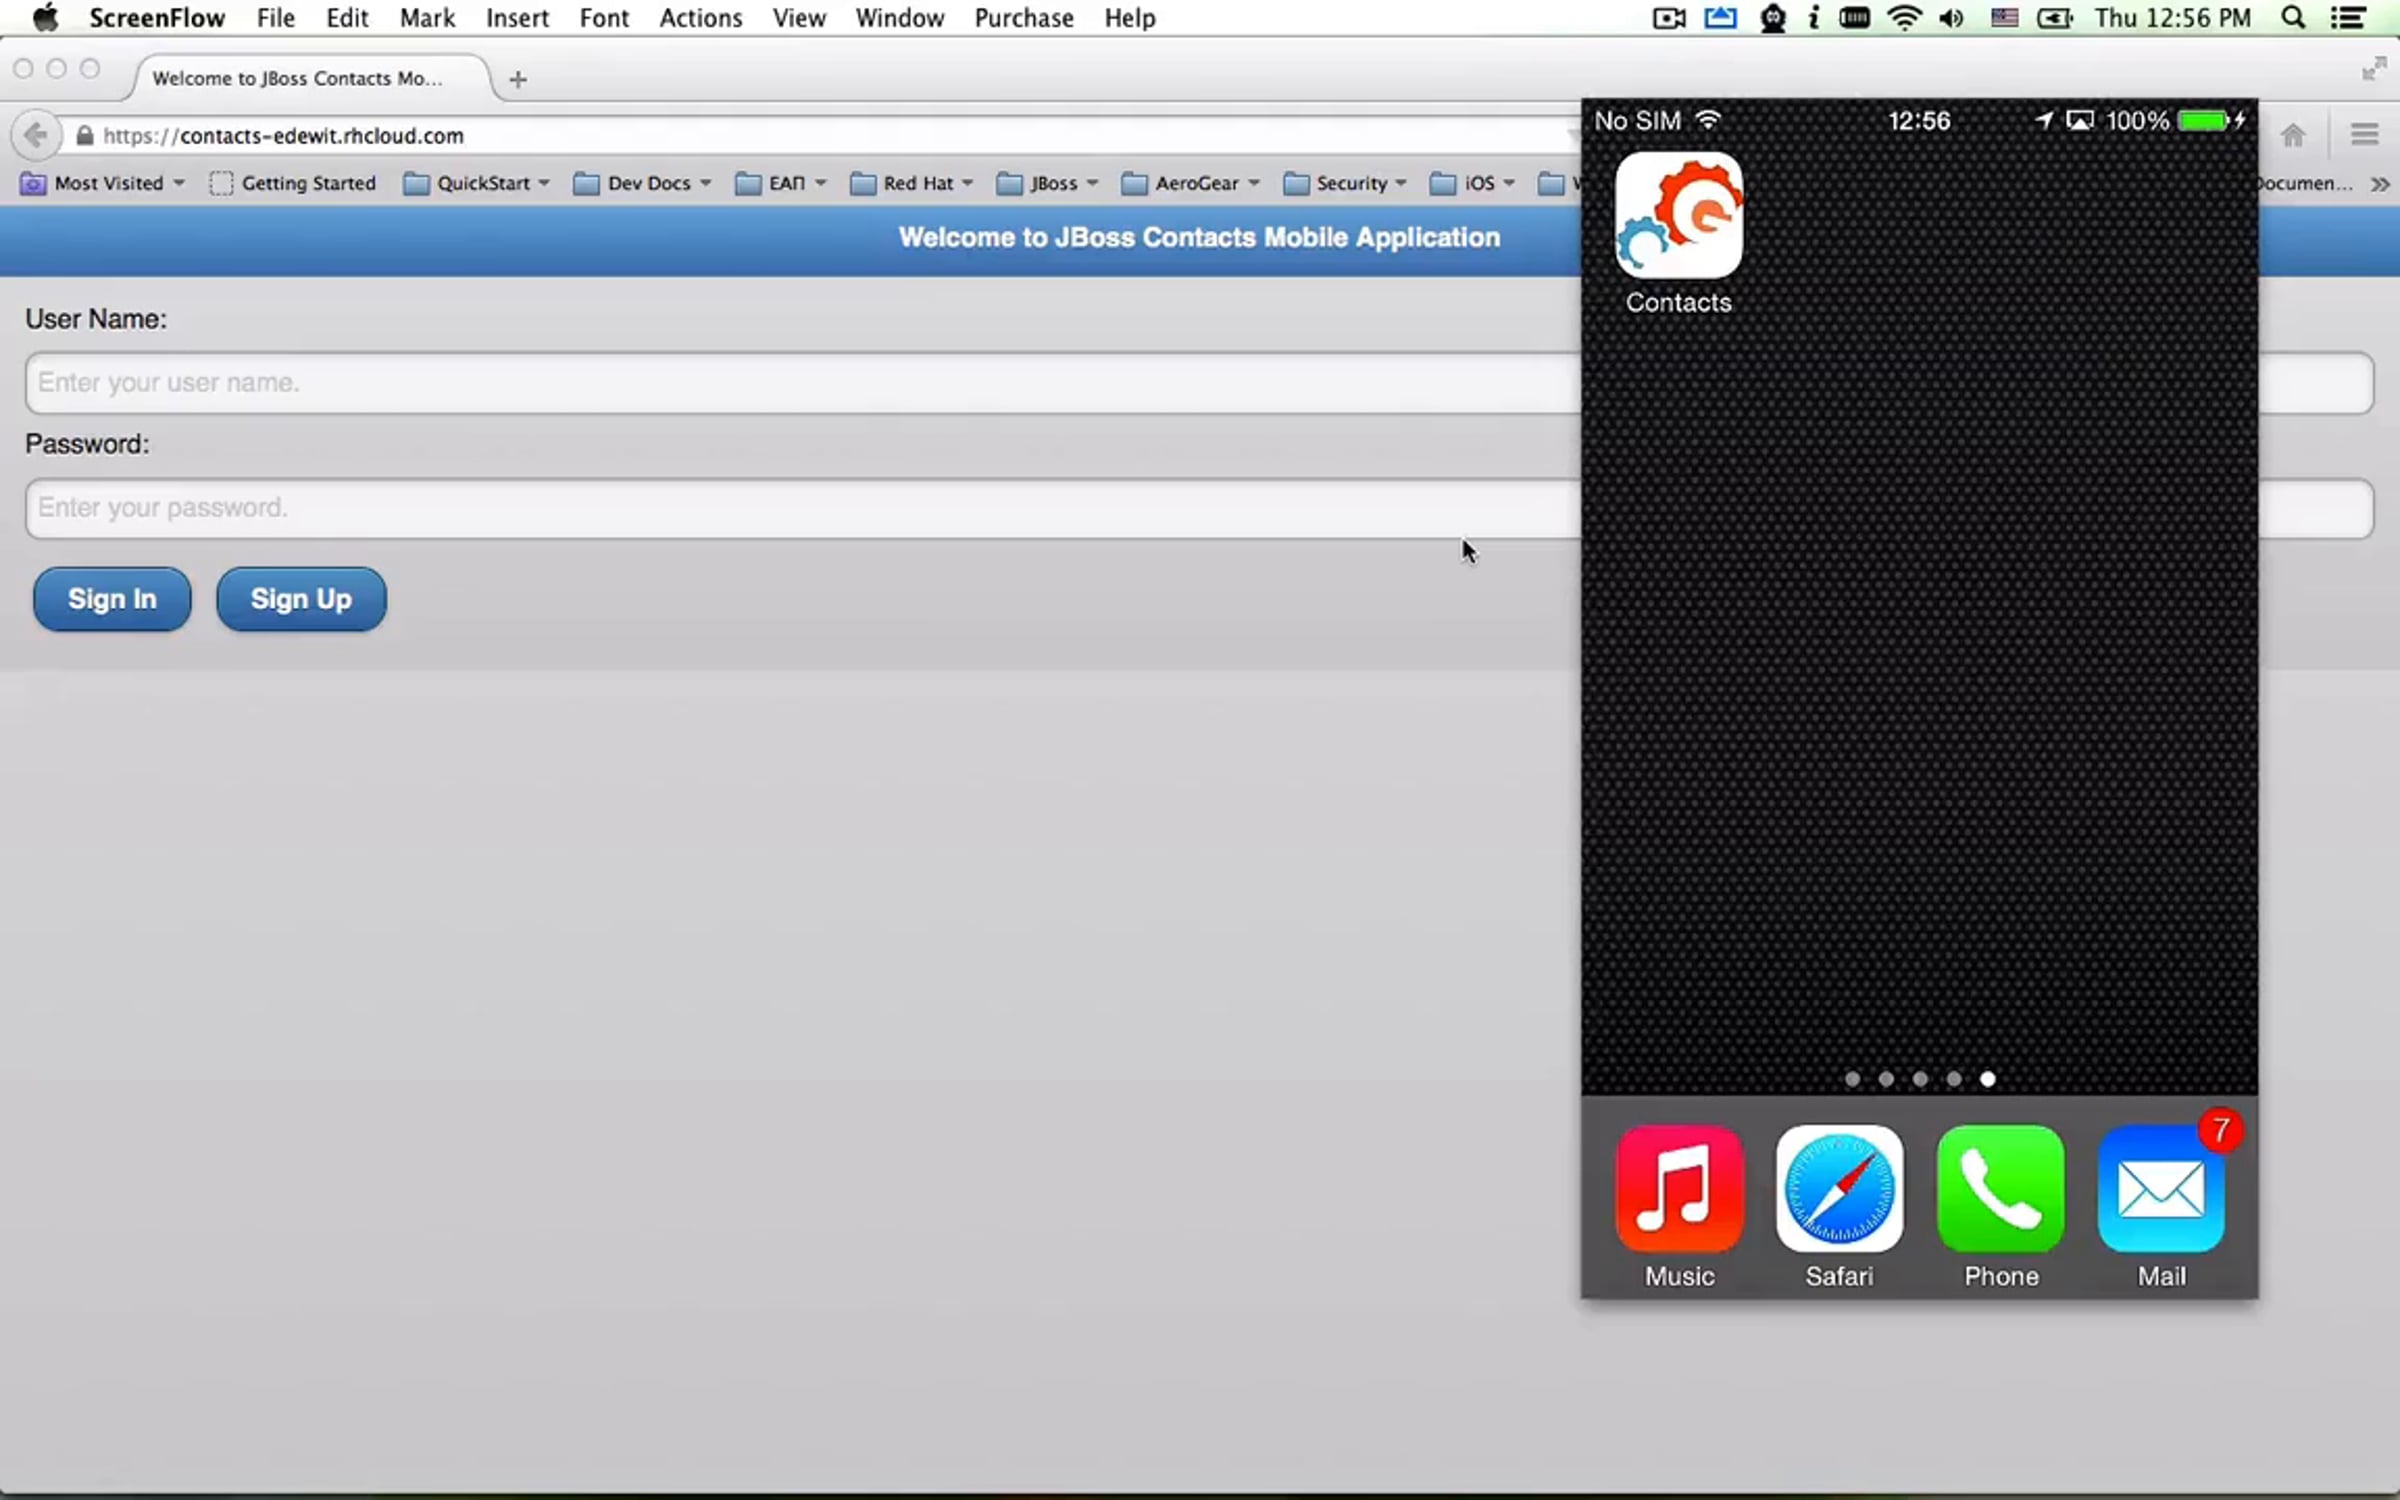Open the QuickStart bookmarks folder

point(477,184)
